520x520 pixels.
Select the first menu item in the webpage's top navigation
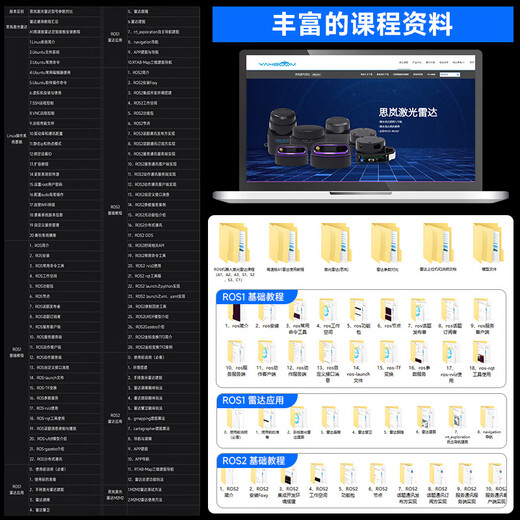coord(403,62)
